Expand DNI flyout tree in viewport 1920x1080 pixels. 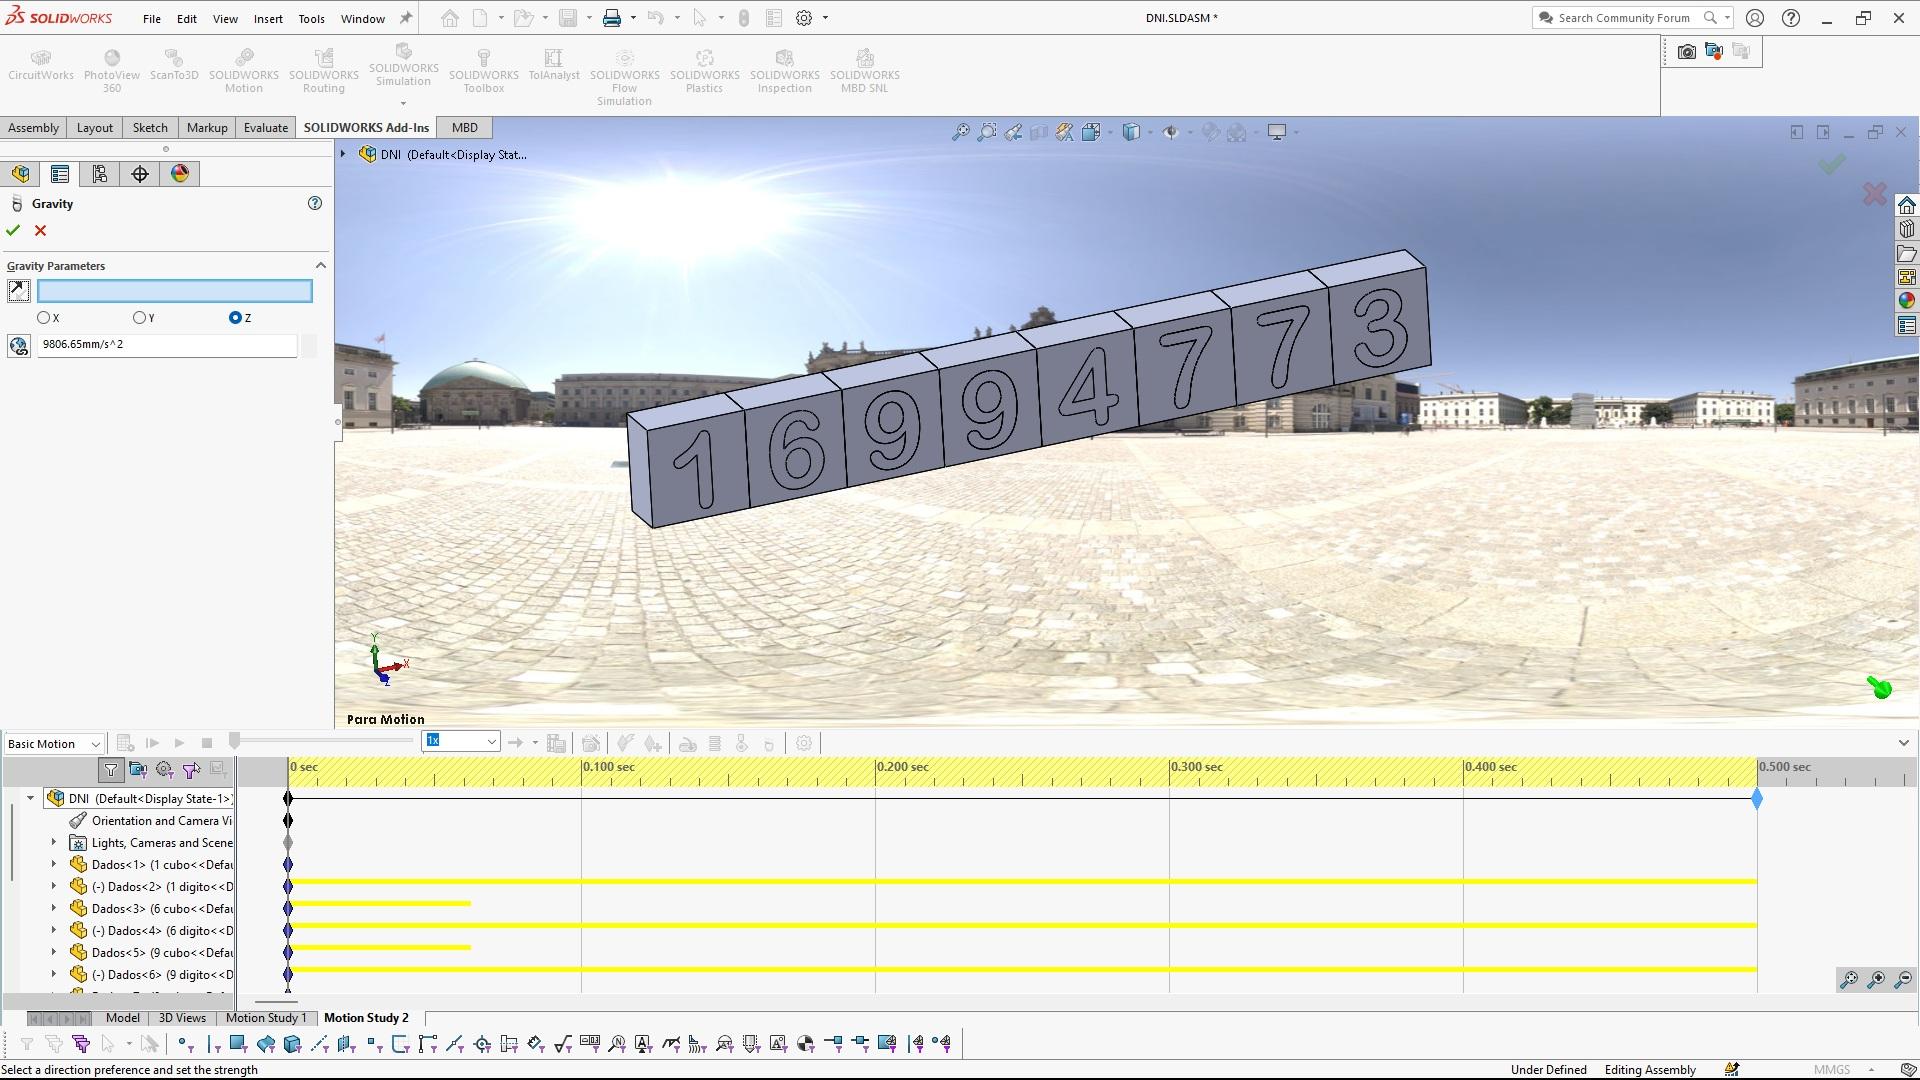(343, 154)
